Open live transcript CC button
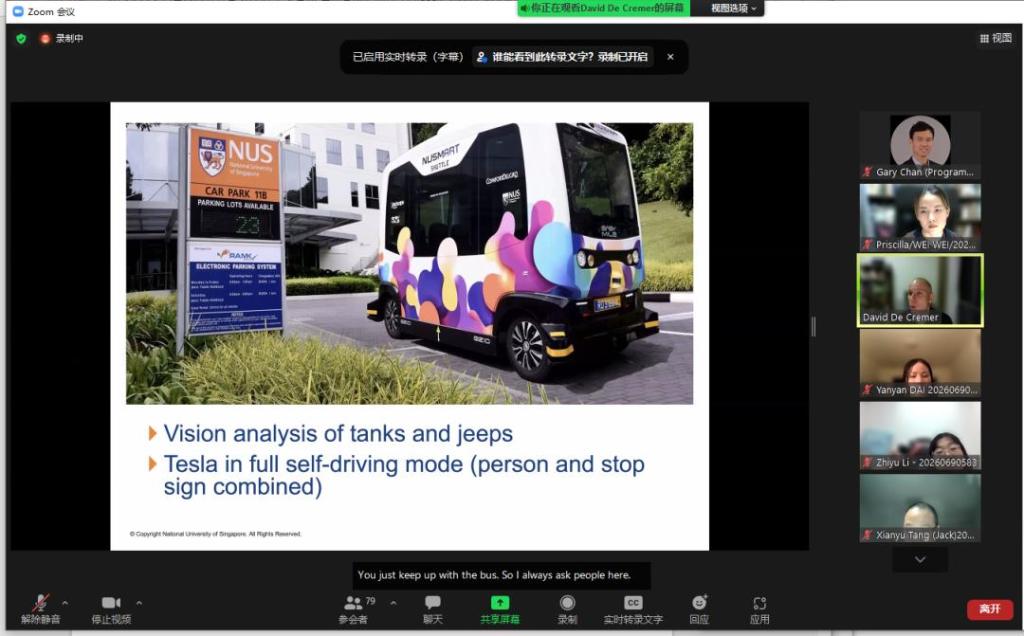 (x=633, y=609)
